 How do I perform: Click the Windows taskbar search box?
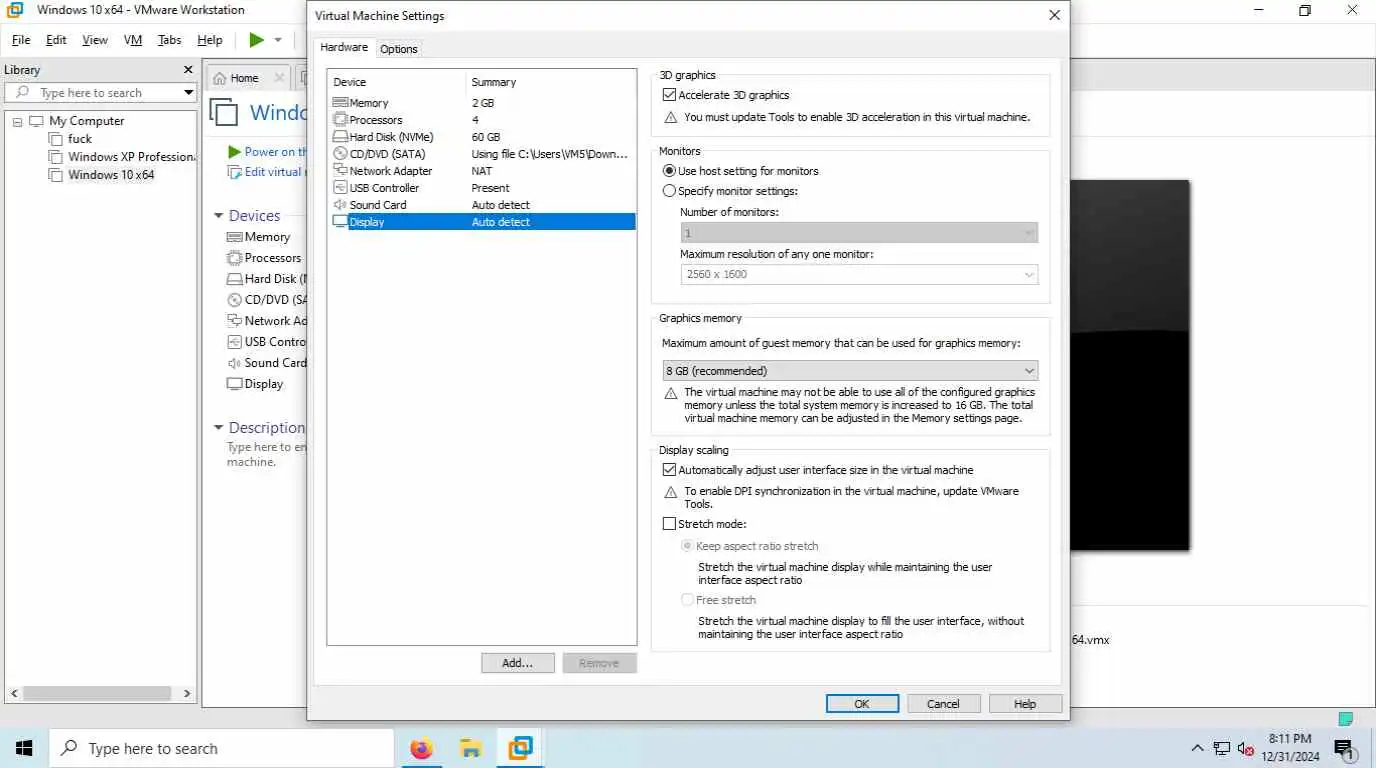(221, 748)
